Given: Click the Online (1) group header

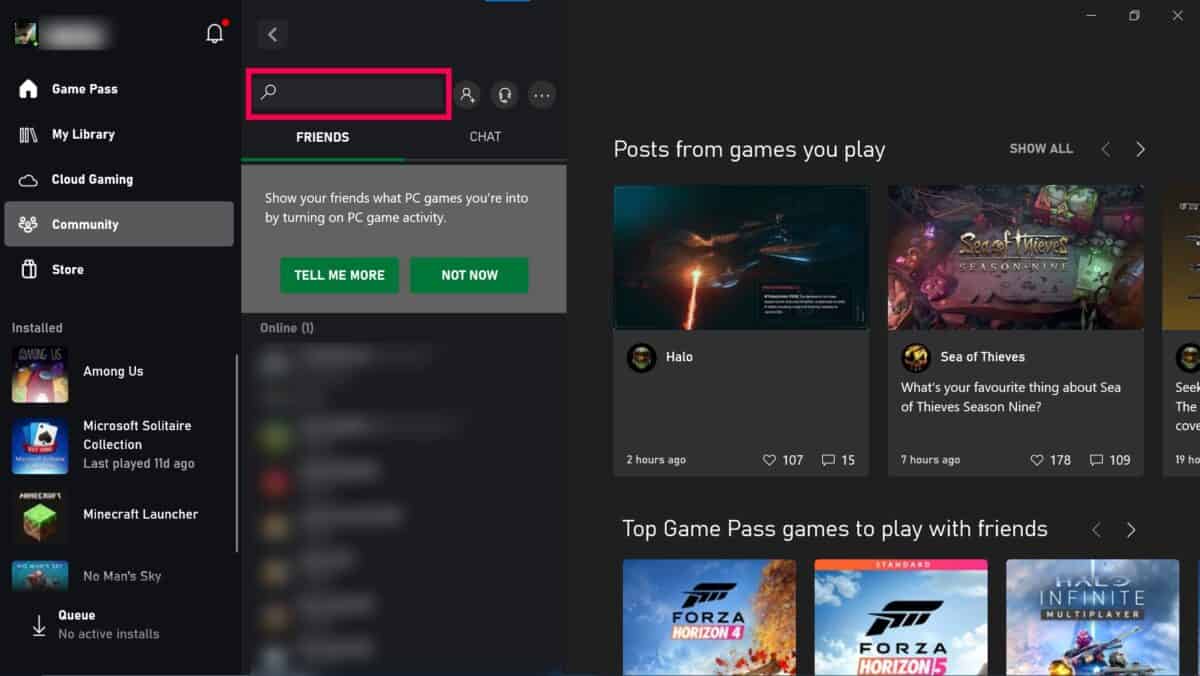Looking at the screenshot, I should pyautogui.click(x=286, y=328).
